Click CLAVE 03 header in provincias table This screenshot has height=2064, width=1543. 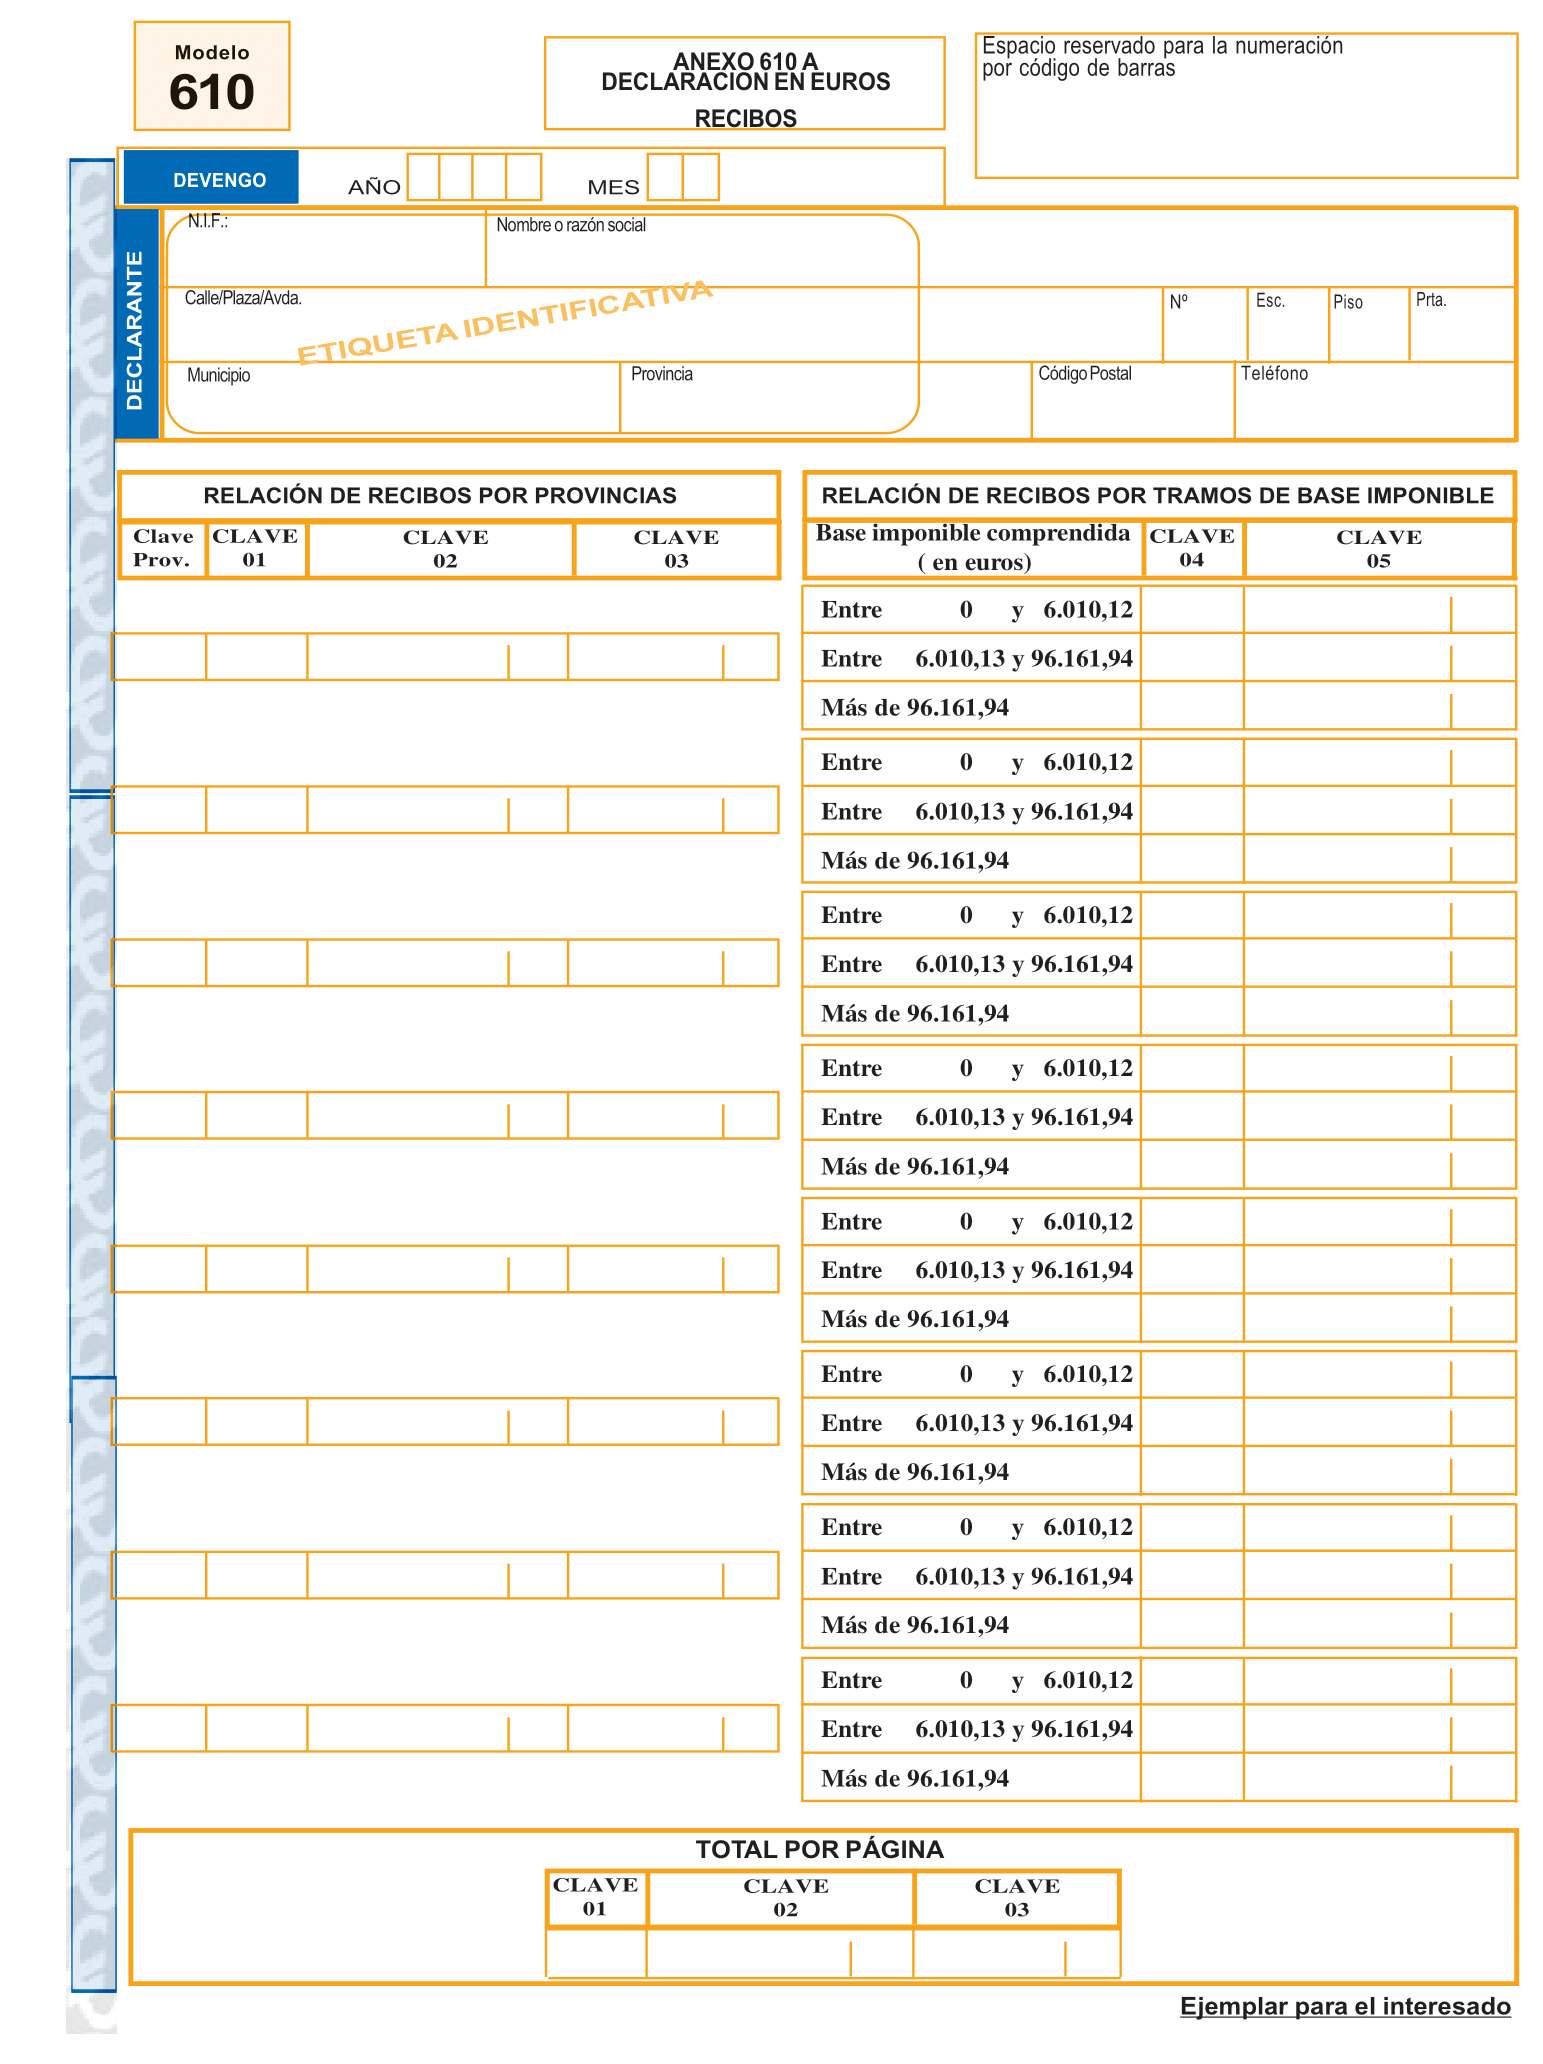[x=677, y=549]
